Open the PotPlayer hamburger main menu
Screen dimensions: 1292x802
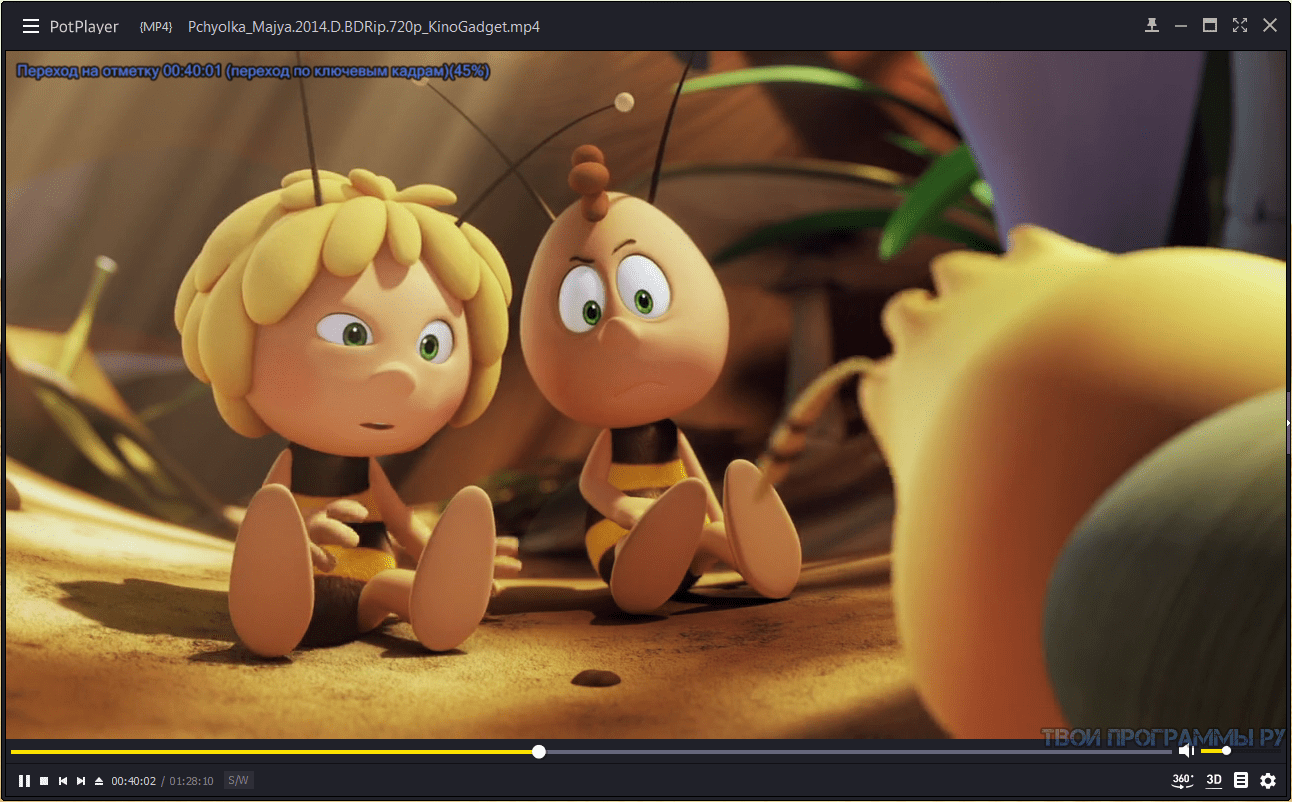click(31, 27)
